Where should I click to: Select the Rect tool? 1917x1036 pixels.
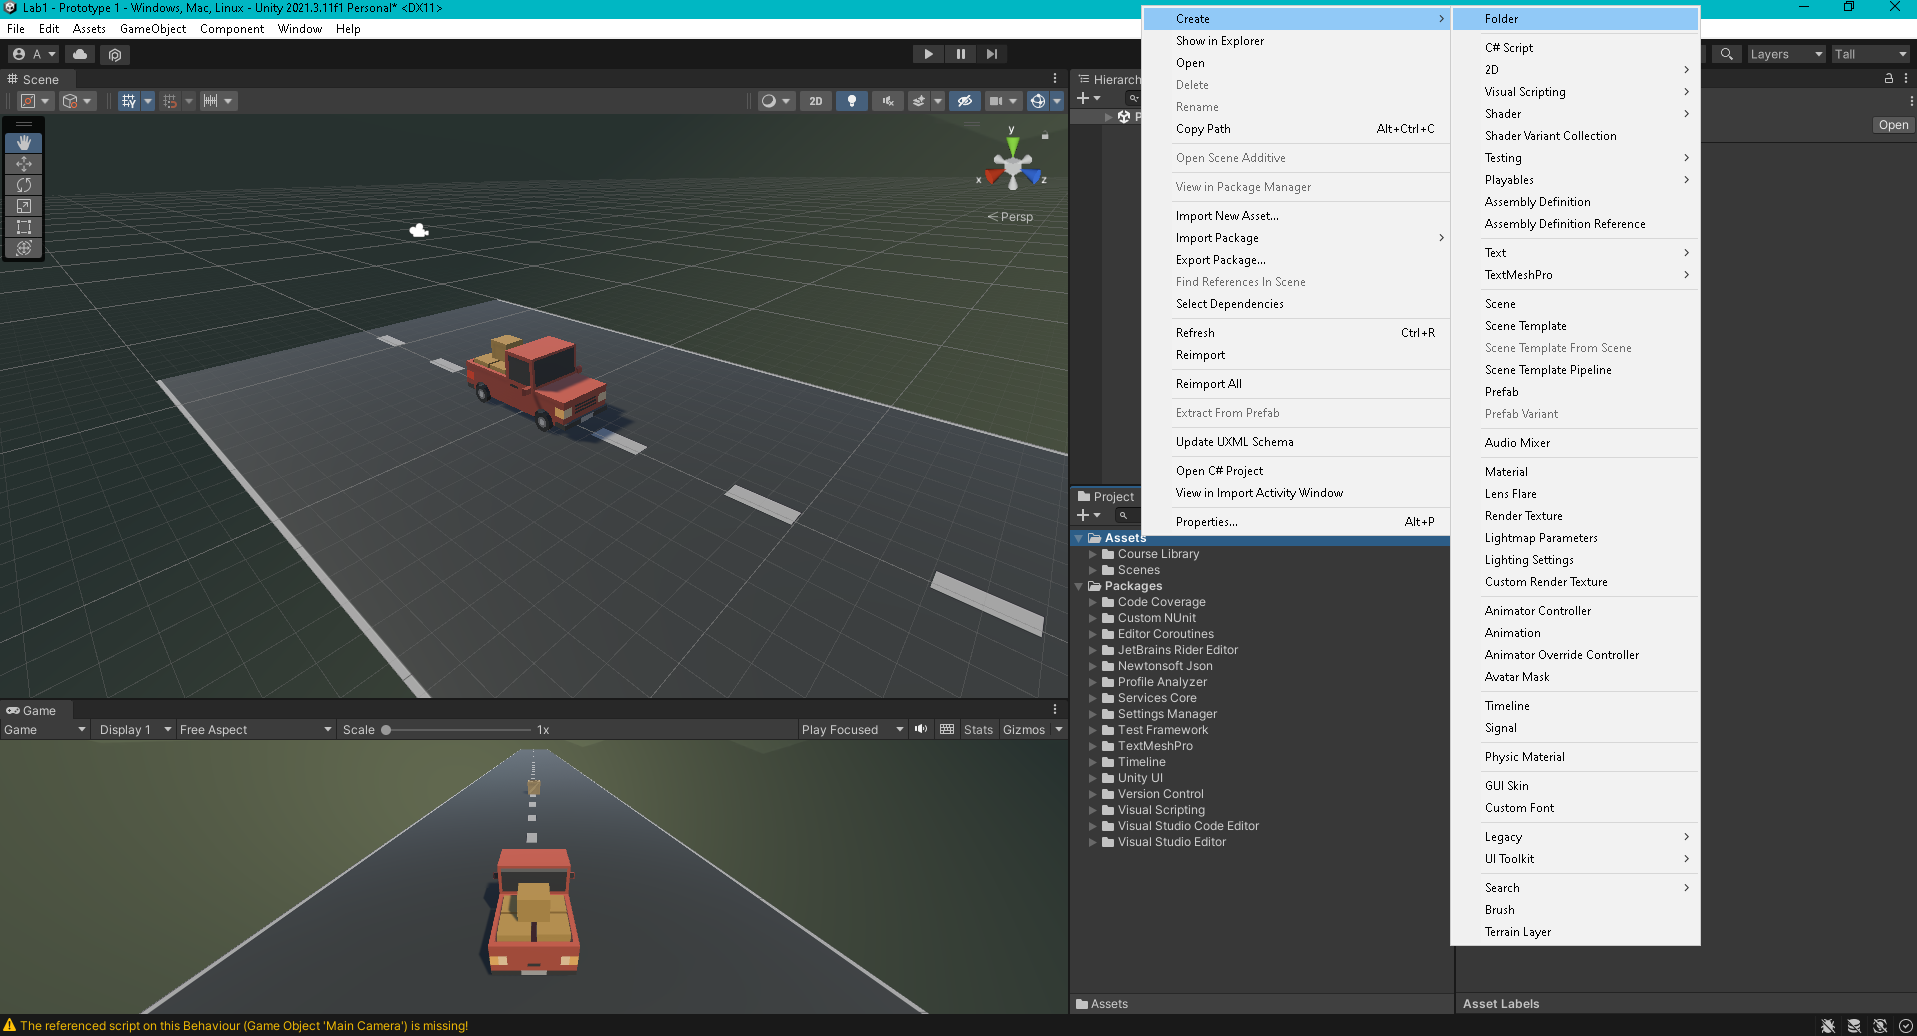tap(24, 227)
